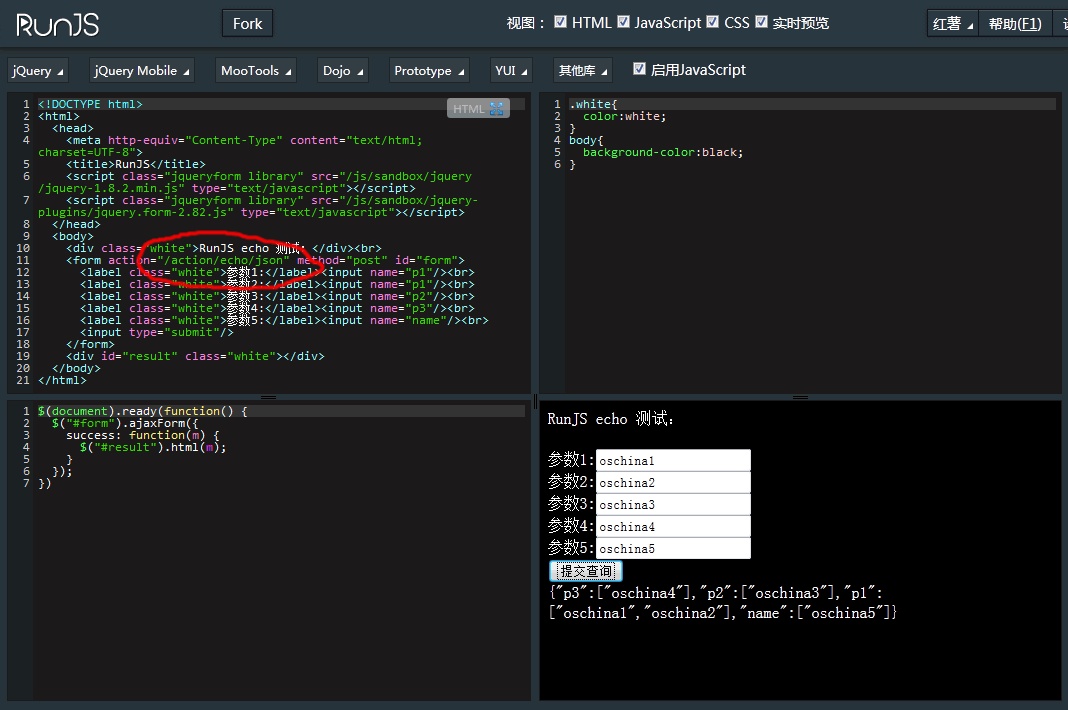Click the form action="/action/echo/json" line
The width and height of the screenshot is (1068, 710).
(265, 260)
